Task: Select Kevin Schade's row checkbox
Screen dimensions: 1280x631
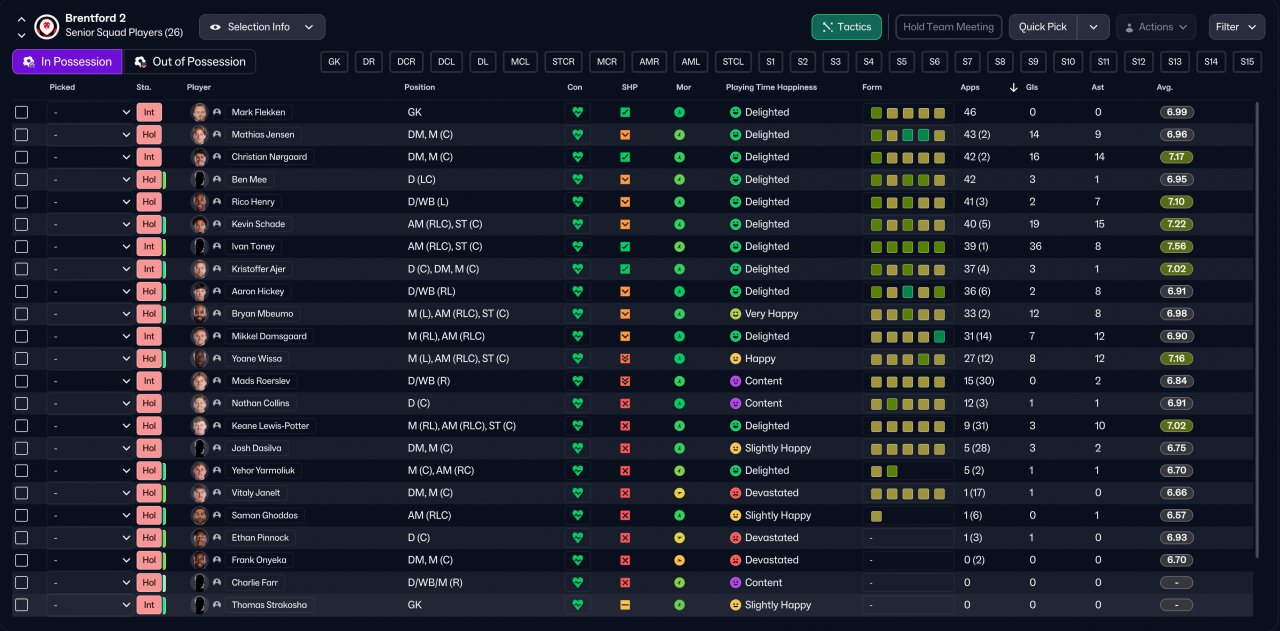Action: 22,225
